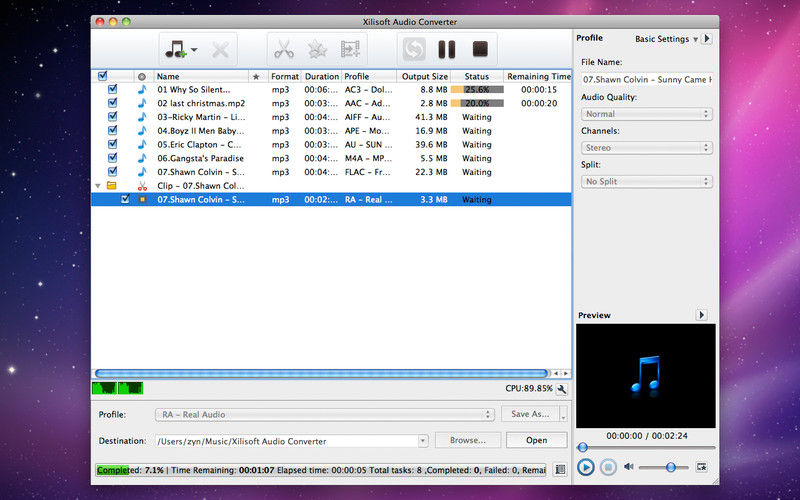The width and height of the screenshot is (800, 500).
Task: Click the snapshot icon beside volume
Action: pos(702,466)
